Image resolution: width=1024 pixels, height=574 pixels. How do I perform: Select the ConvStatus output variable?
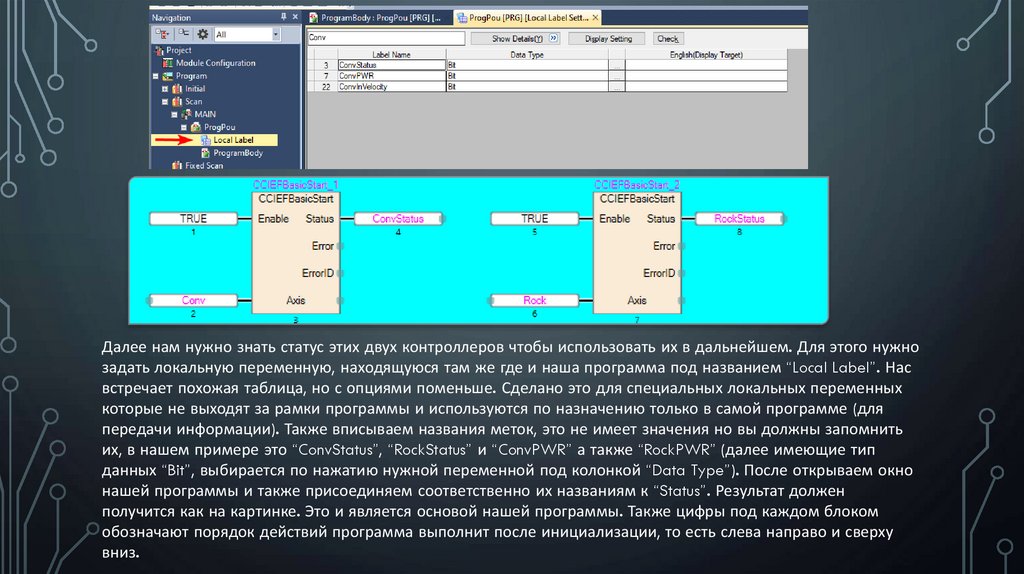coord(398,219)
